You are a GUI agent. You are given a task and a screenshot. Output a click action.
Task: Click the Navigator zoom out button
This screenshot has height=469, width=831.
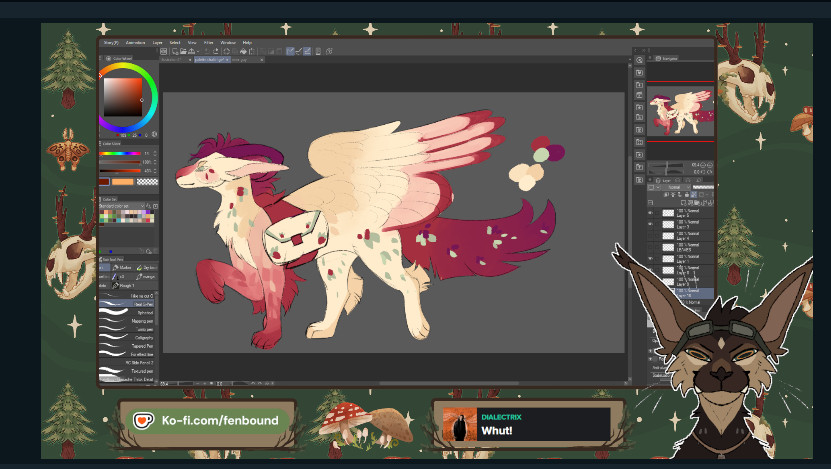[x=703, y=165]
